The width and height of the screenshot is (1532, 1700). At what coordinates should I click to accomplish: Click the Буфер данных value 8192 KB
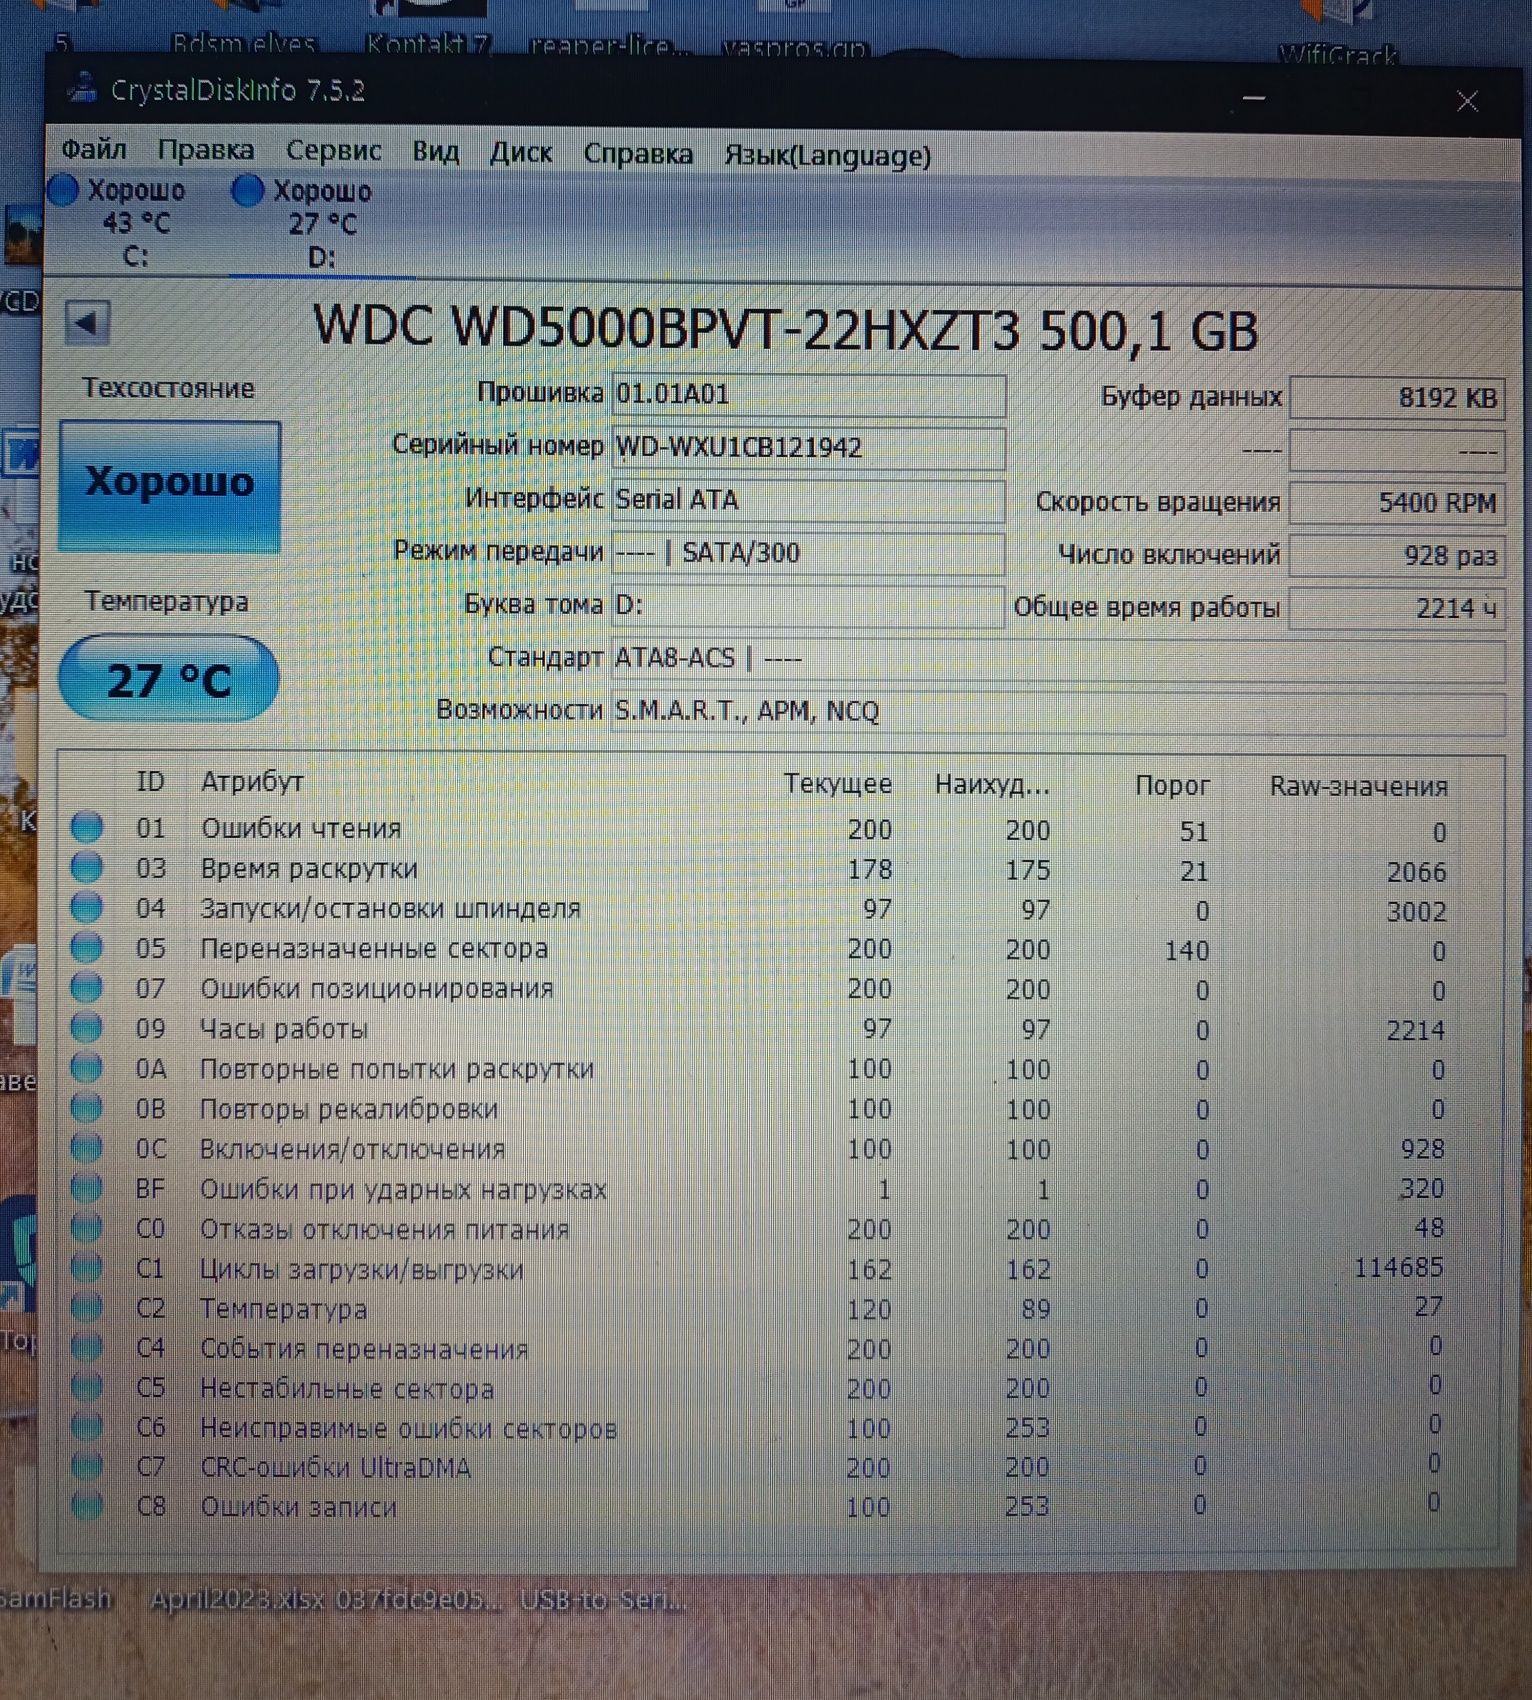[1397, 398]
